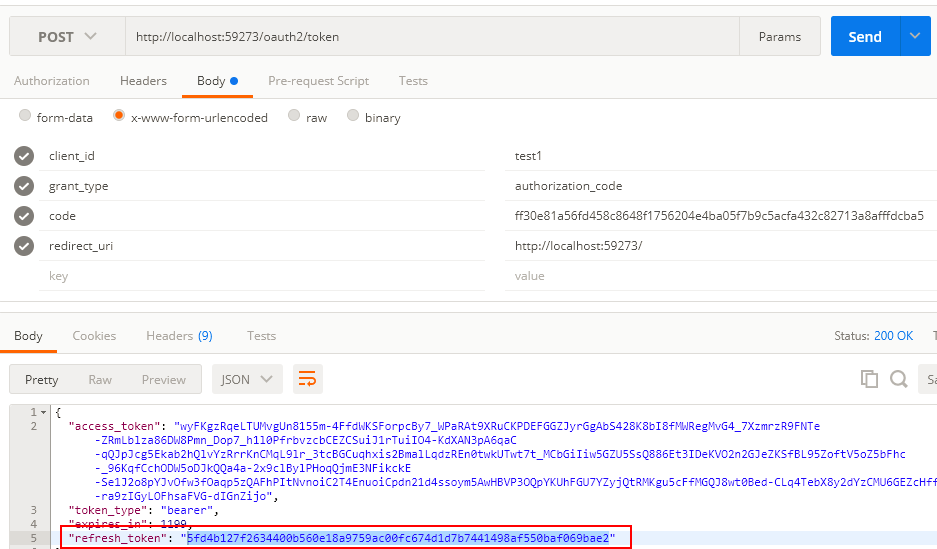Open the response Headers (9) tab
This screenshot has height=549, width=937.
coord(179,336)
